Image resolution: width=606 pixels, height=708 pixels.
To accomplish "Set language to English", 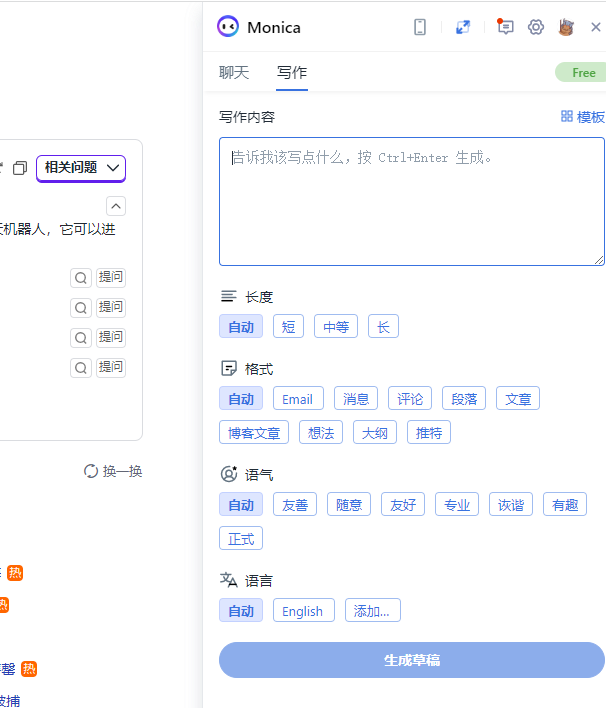I will point(304,610).
